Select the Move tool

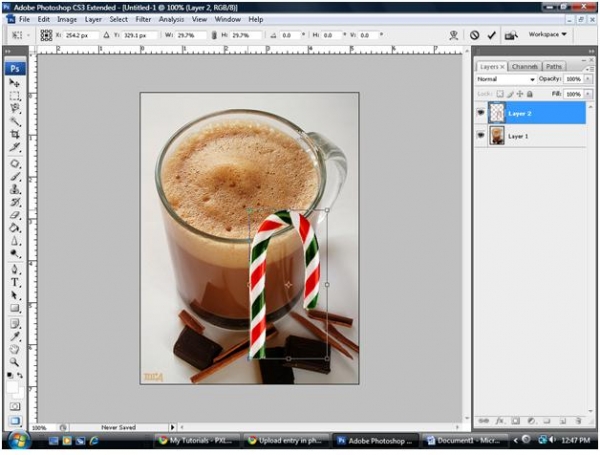point(15,83)
